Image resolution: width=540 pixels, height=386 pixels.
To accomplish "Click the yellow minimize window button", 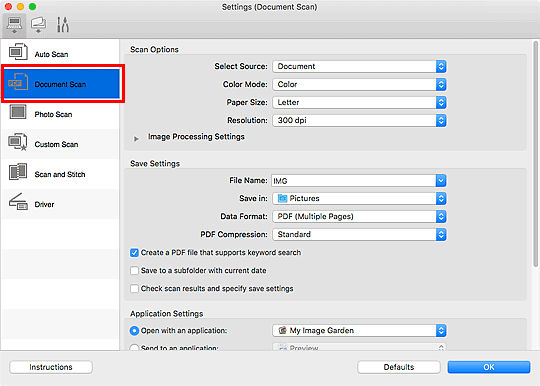I will click(21, 7).
